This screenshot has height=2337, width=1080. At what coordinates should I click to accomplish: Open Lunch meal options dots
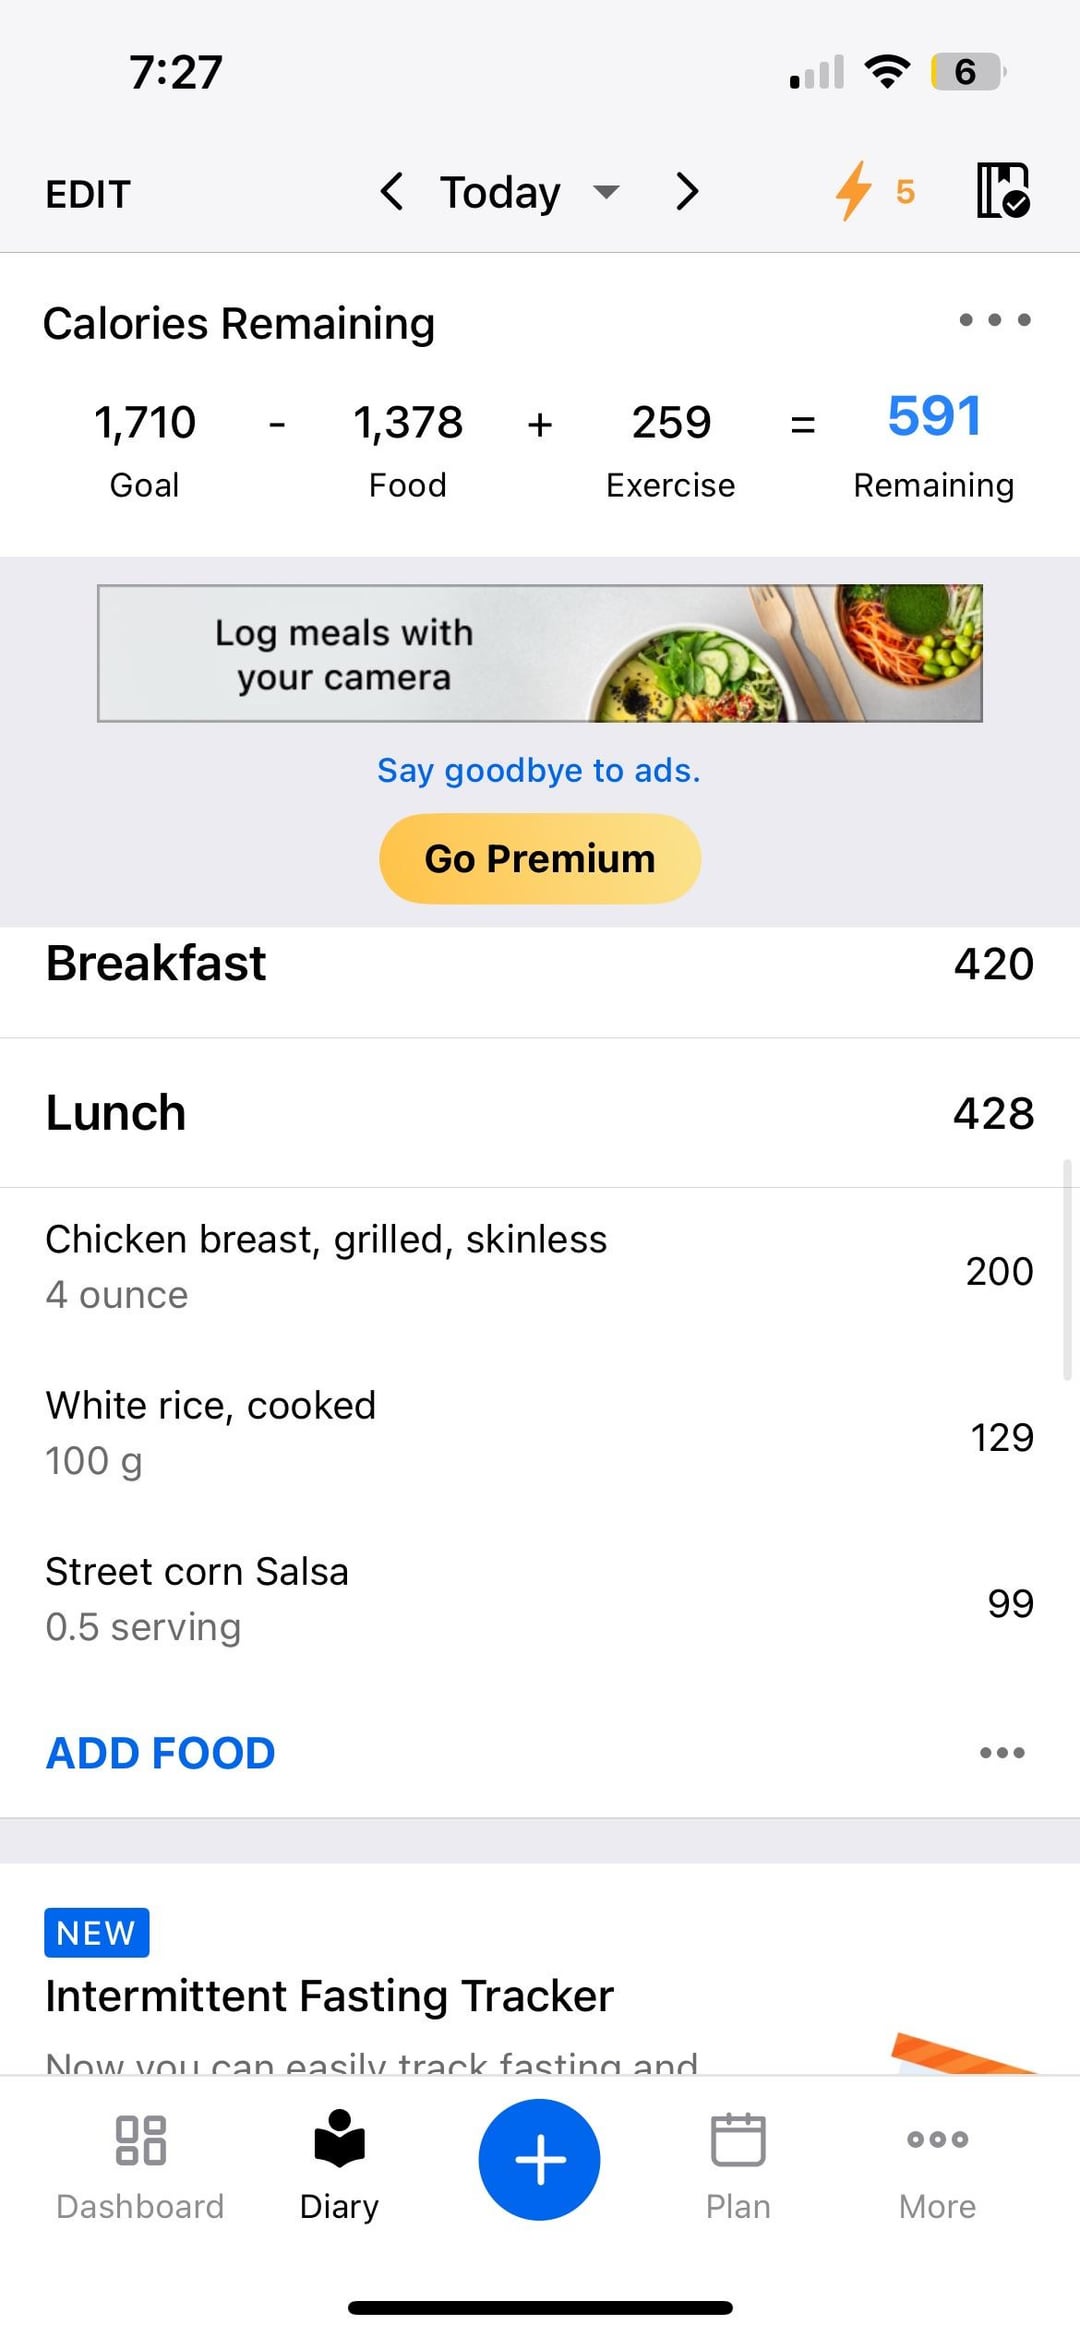click(x=1002, y=1753)
